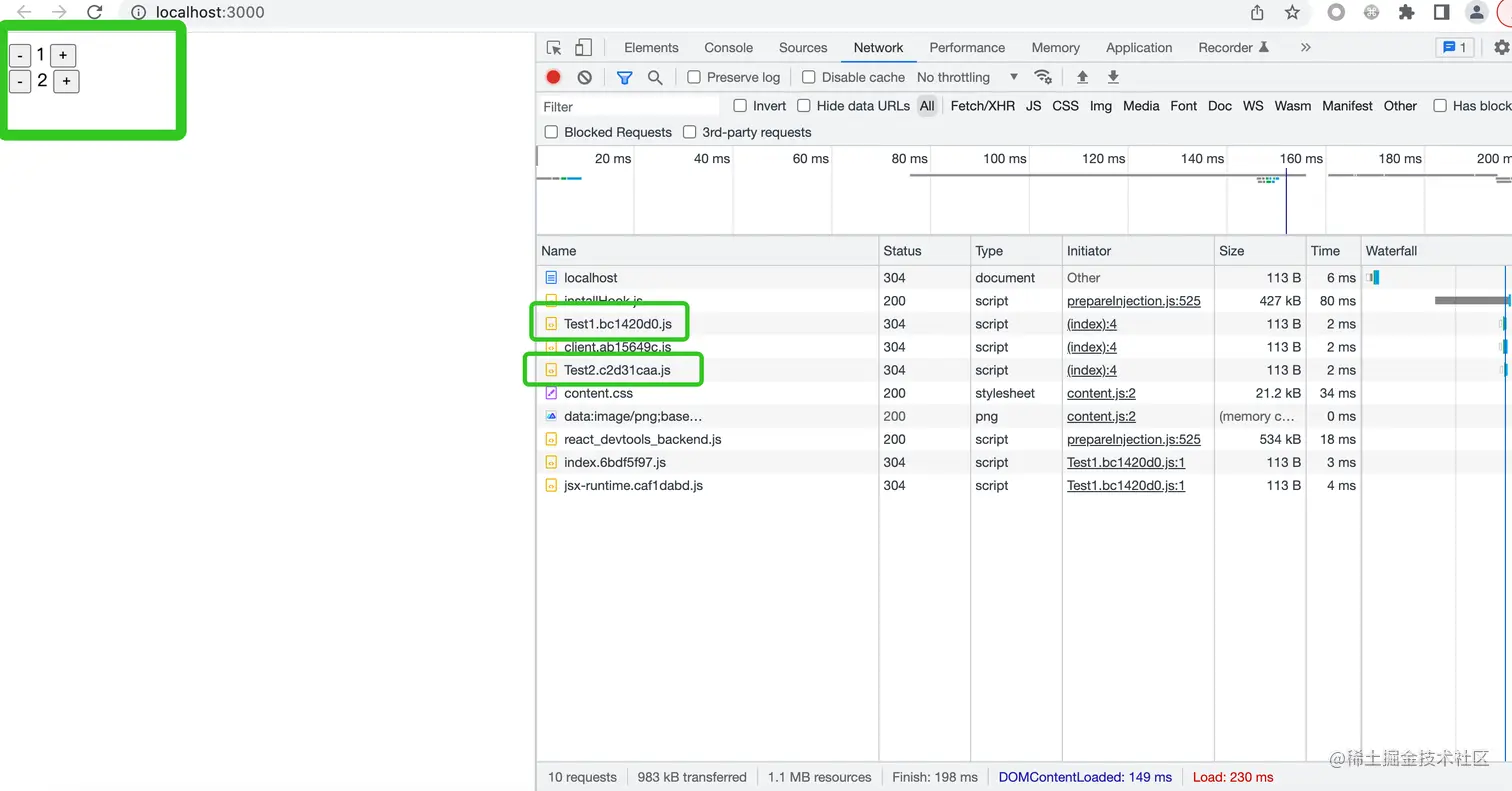Open the site information icon beside localhost:3000
Viewport: 1512px width, 791px height.
[138, 12]
